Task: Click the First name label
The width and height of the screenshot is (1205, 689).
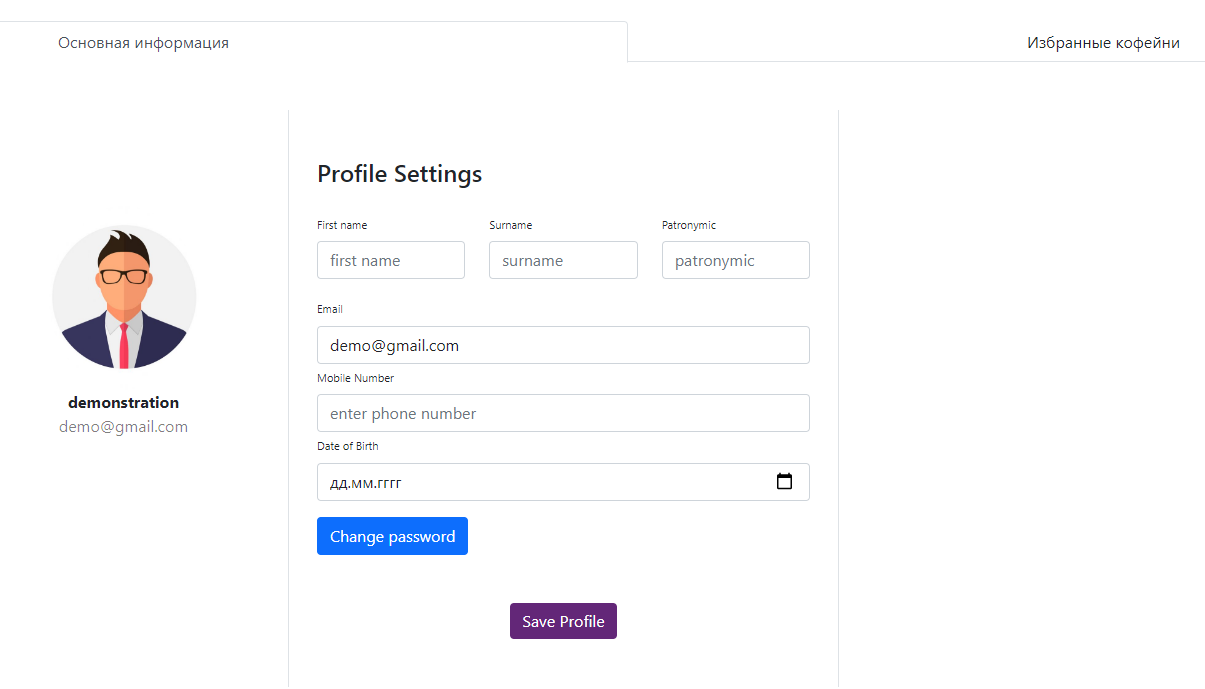Action: (342, 226)
